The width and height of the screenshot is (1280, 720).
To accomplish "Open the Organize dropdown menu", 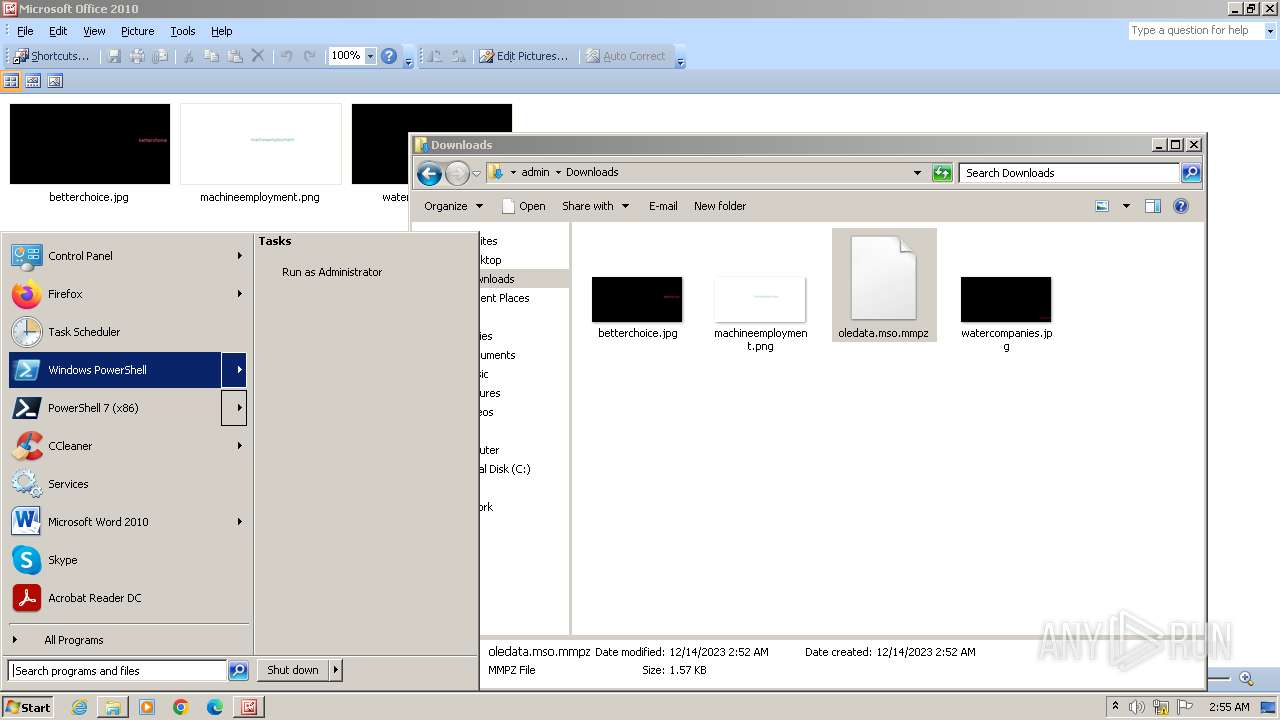I will (x=453, y=206).
